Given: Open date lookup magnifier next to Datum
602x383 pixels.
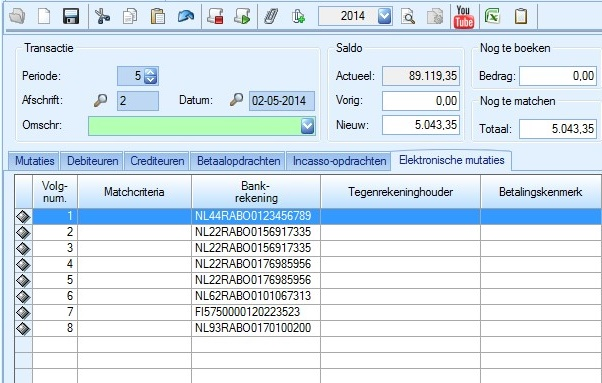Looking at the screenshot, I should [236, 100].
